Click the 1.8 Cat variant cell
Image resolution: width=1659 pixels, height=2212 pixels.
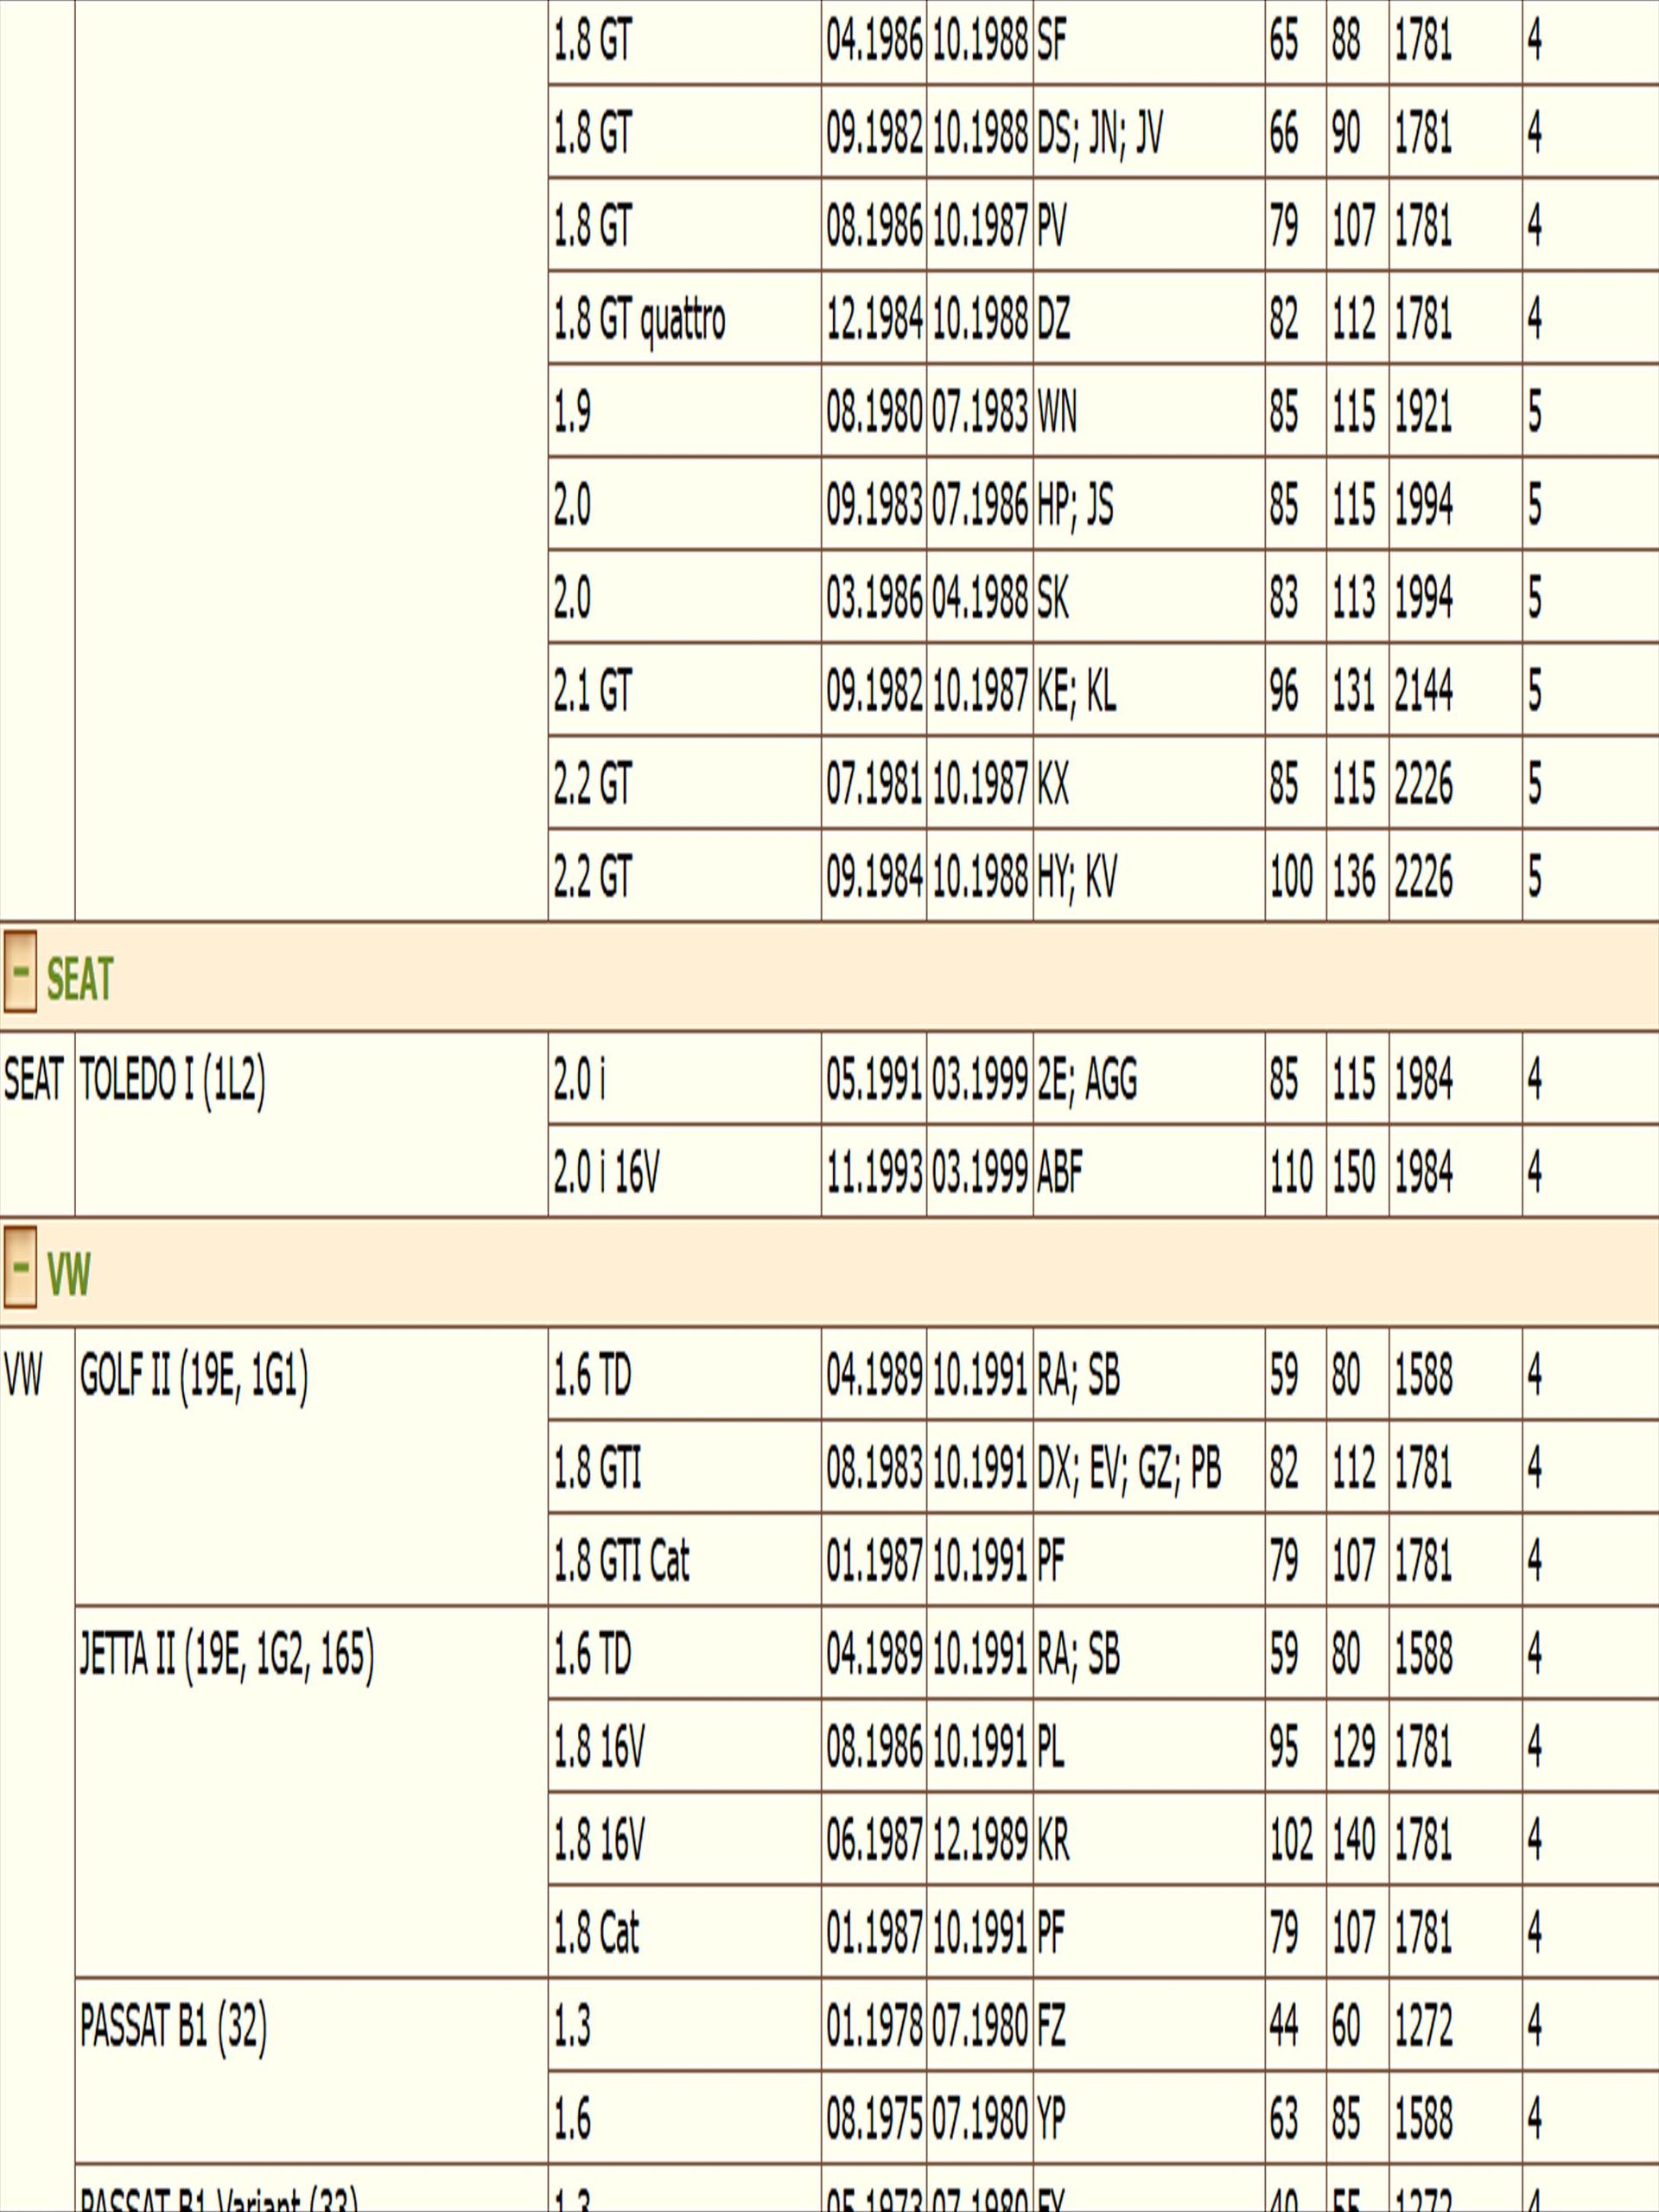click(x=685, y=1931)
